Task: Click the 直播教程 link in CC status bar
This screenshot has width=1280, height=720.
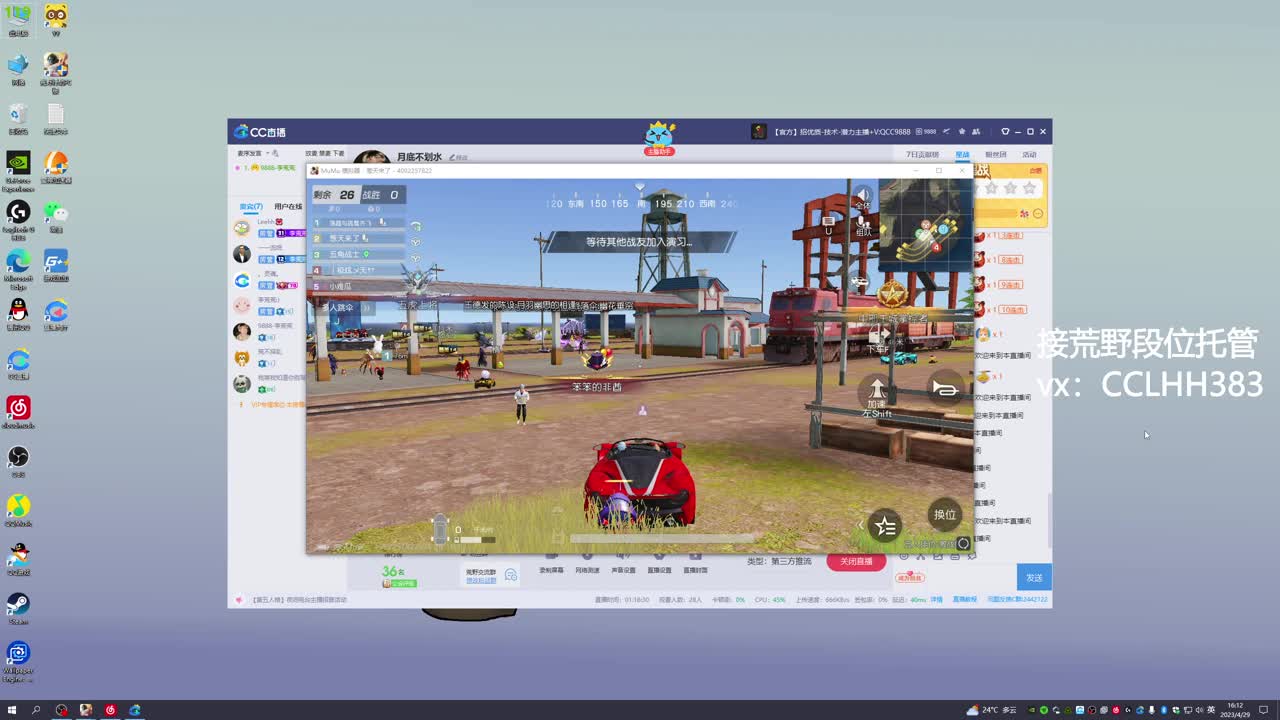Action: pyautogui.click(x=964, y=600)
